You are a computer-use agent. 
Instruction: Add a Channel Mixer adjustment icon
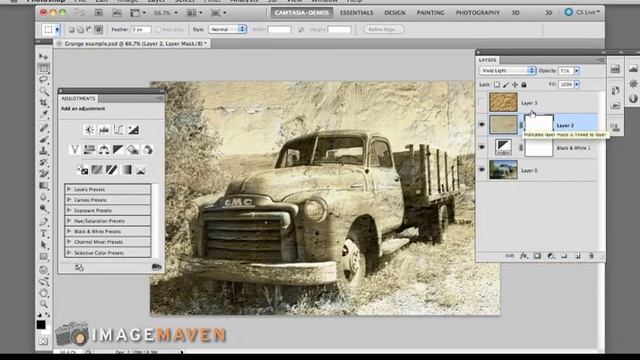[148, 150]
